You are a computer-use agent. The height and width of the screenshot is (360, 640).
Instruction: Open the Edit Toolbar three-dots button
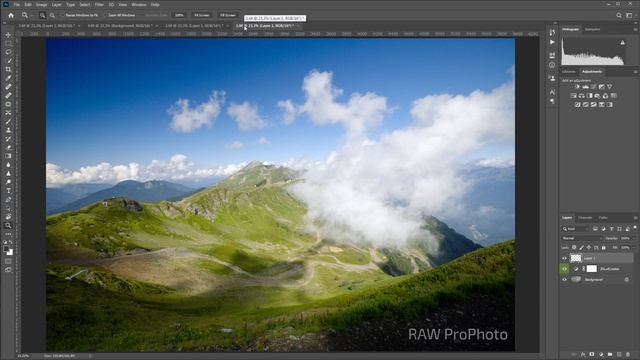(x=8, y=234)
